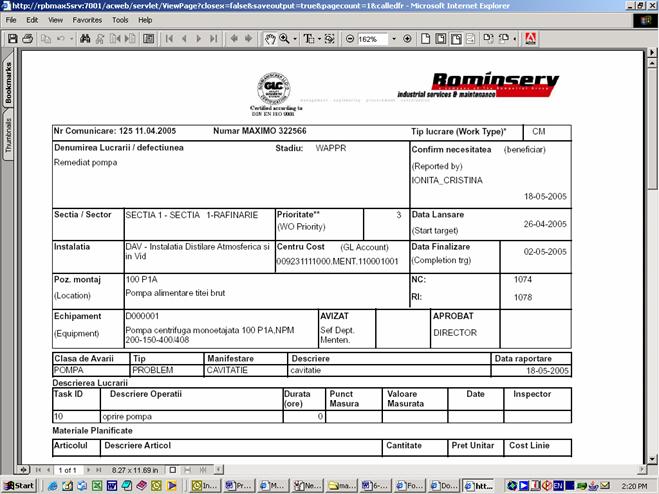Image resolution: width=659 pixels, height=494 pixels.
Task: Click the Reflow page icon
Action: 470,39
